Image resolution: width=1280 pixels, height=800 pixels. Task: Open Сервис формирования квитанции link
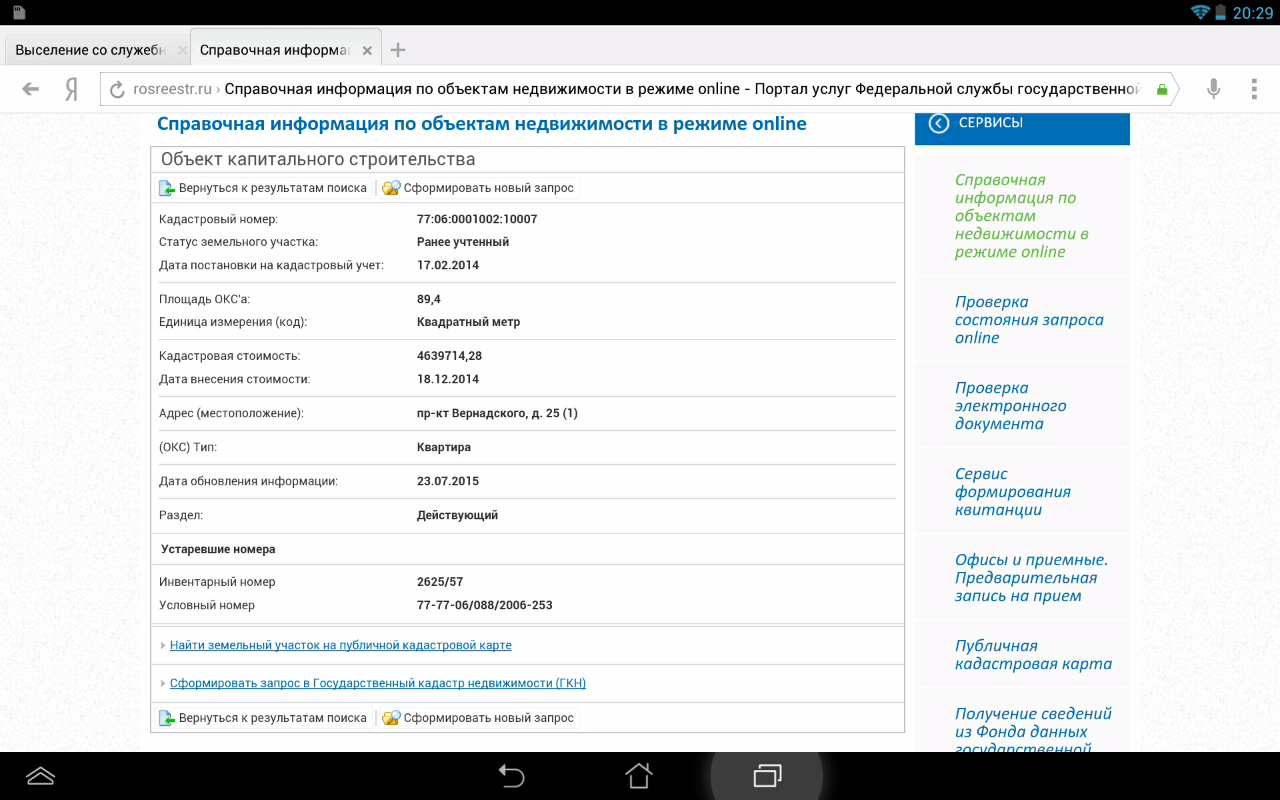[1012, 492]
